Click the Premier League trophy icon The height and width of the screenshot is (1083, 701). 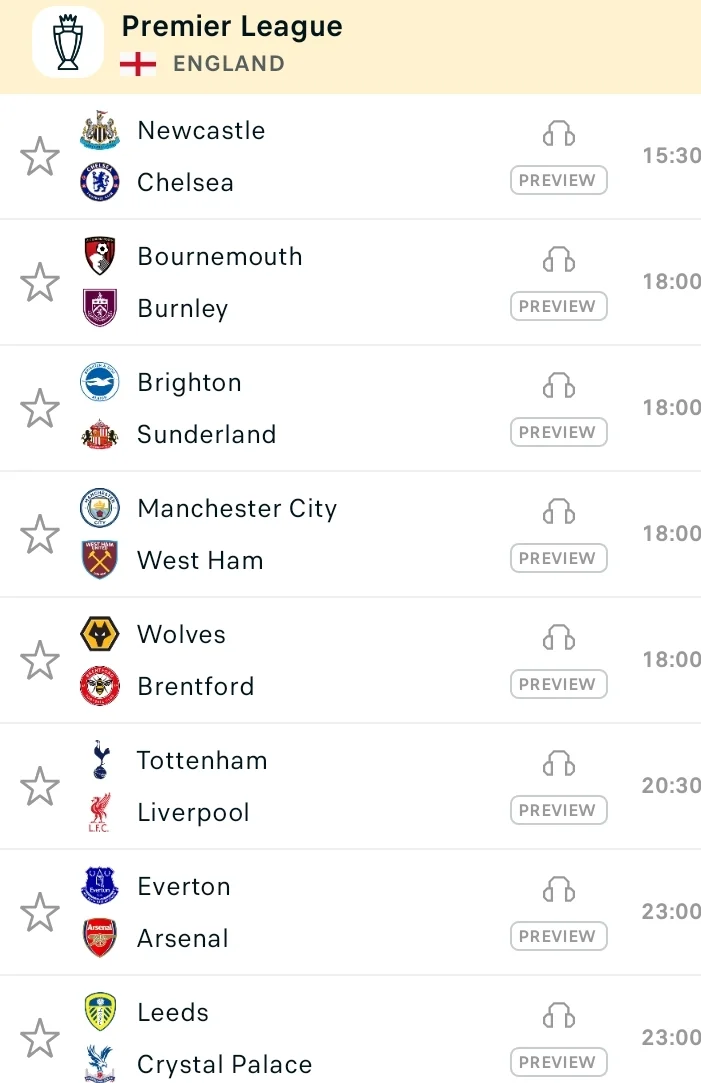point(68,42)
